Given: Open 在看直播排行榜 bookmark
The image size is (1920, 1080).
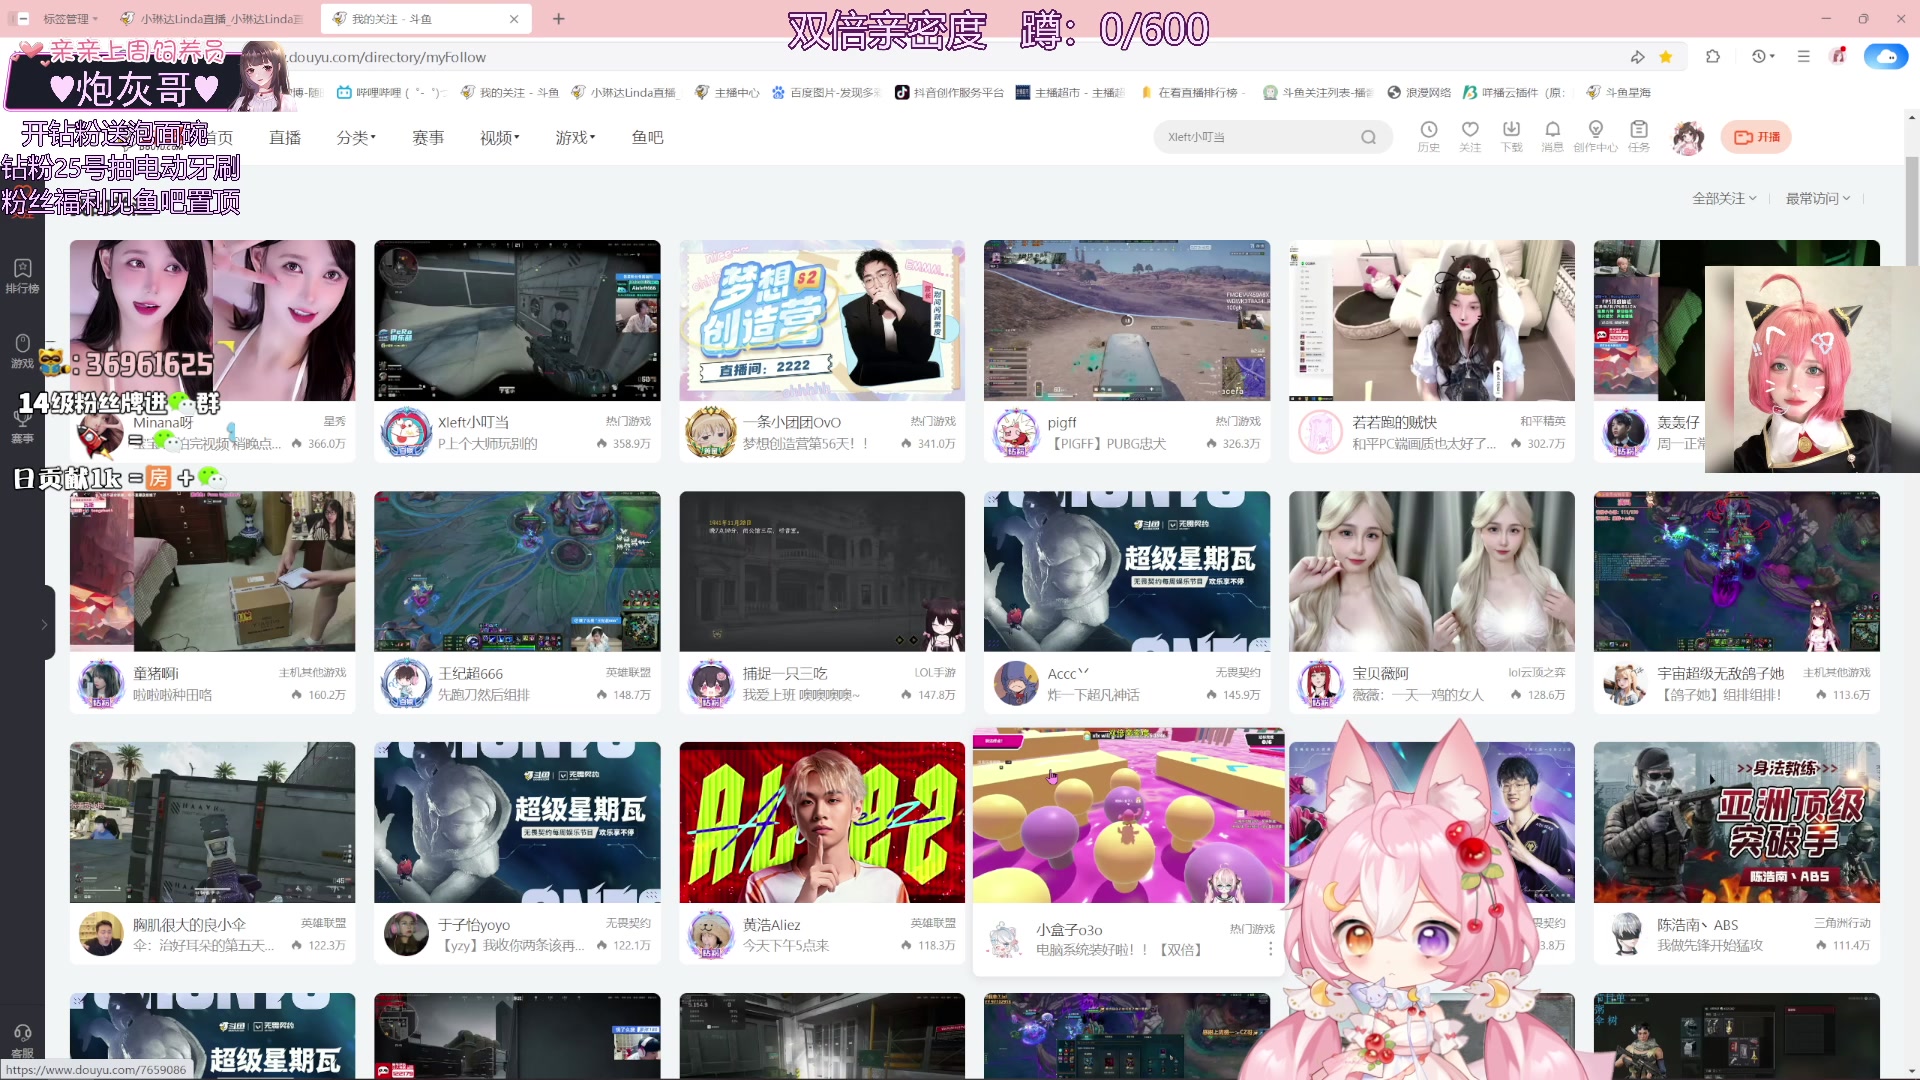Looking at the screenshot, I should pos(1192,92).
